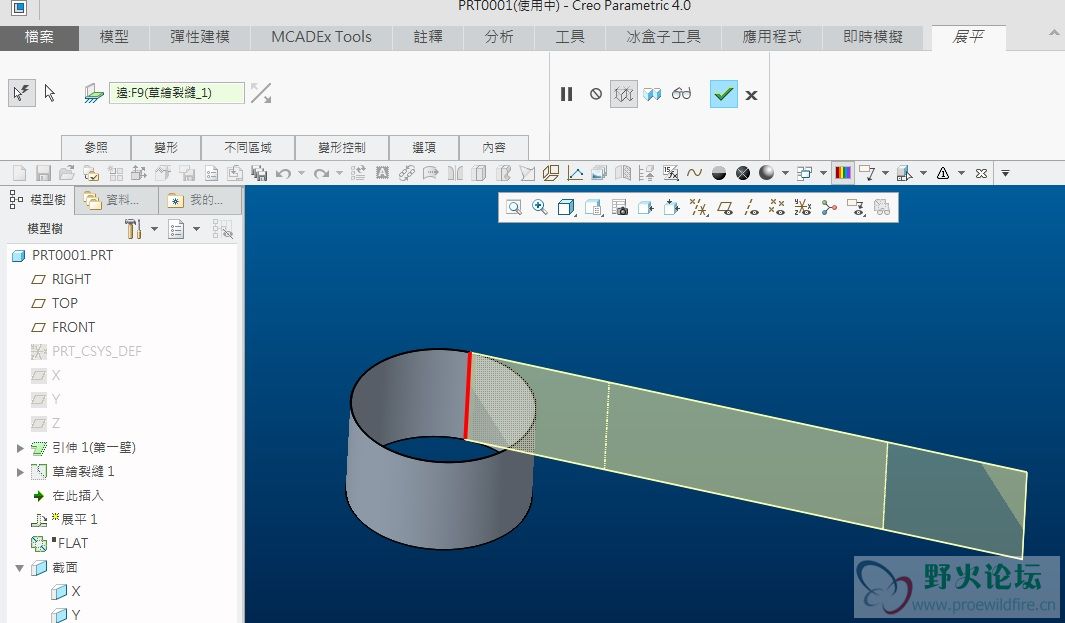
Task: Open the 選項 slide-down panel
Action: pos(424,147)
